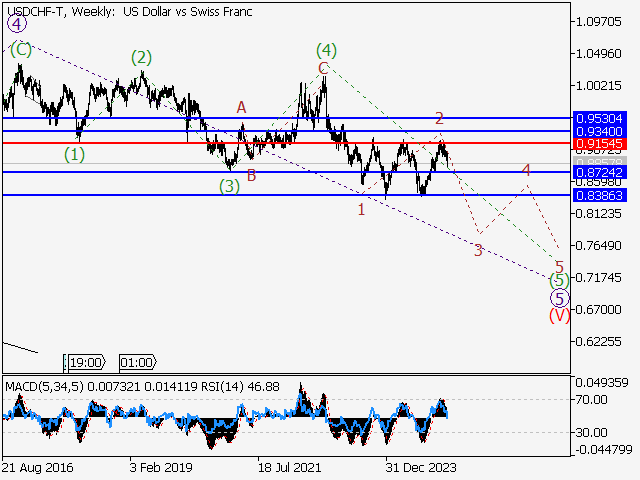The width and height of the screenshot is (640, 480).
Task: Click the red forecast wave 4 label
Action: pyautogui.click(x=525, y=170)
